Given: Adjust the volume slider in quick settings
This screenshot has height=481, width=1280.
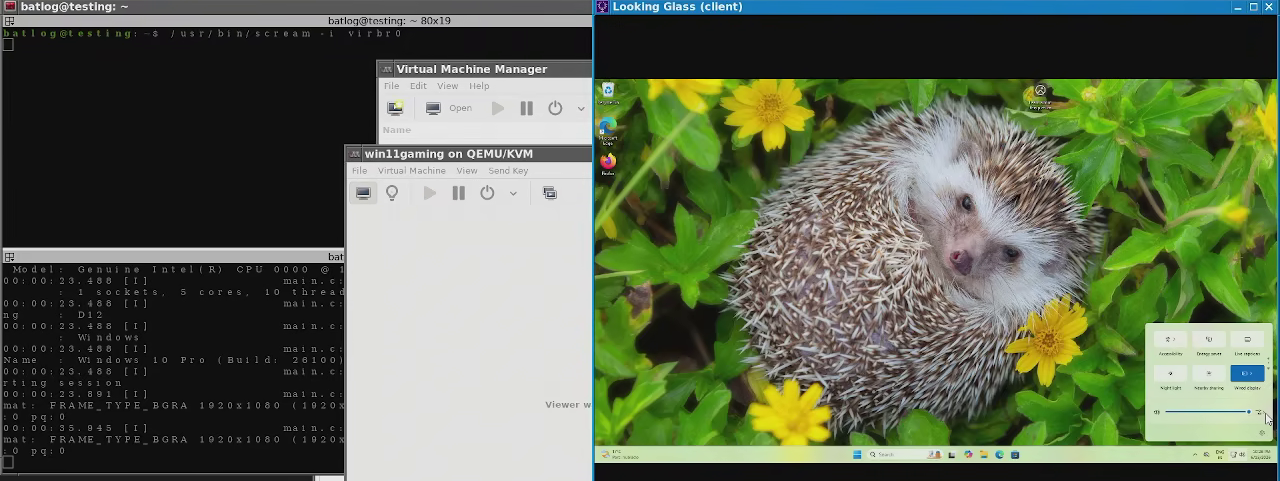Looking at the screenshot, I should (1208, 412).
